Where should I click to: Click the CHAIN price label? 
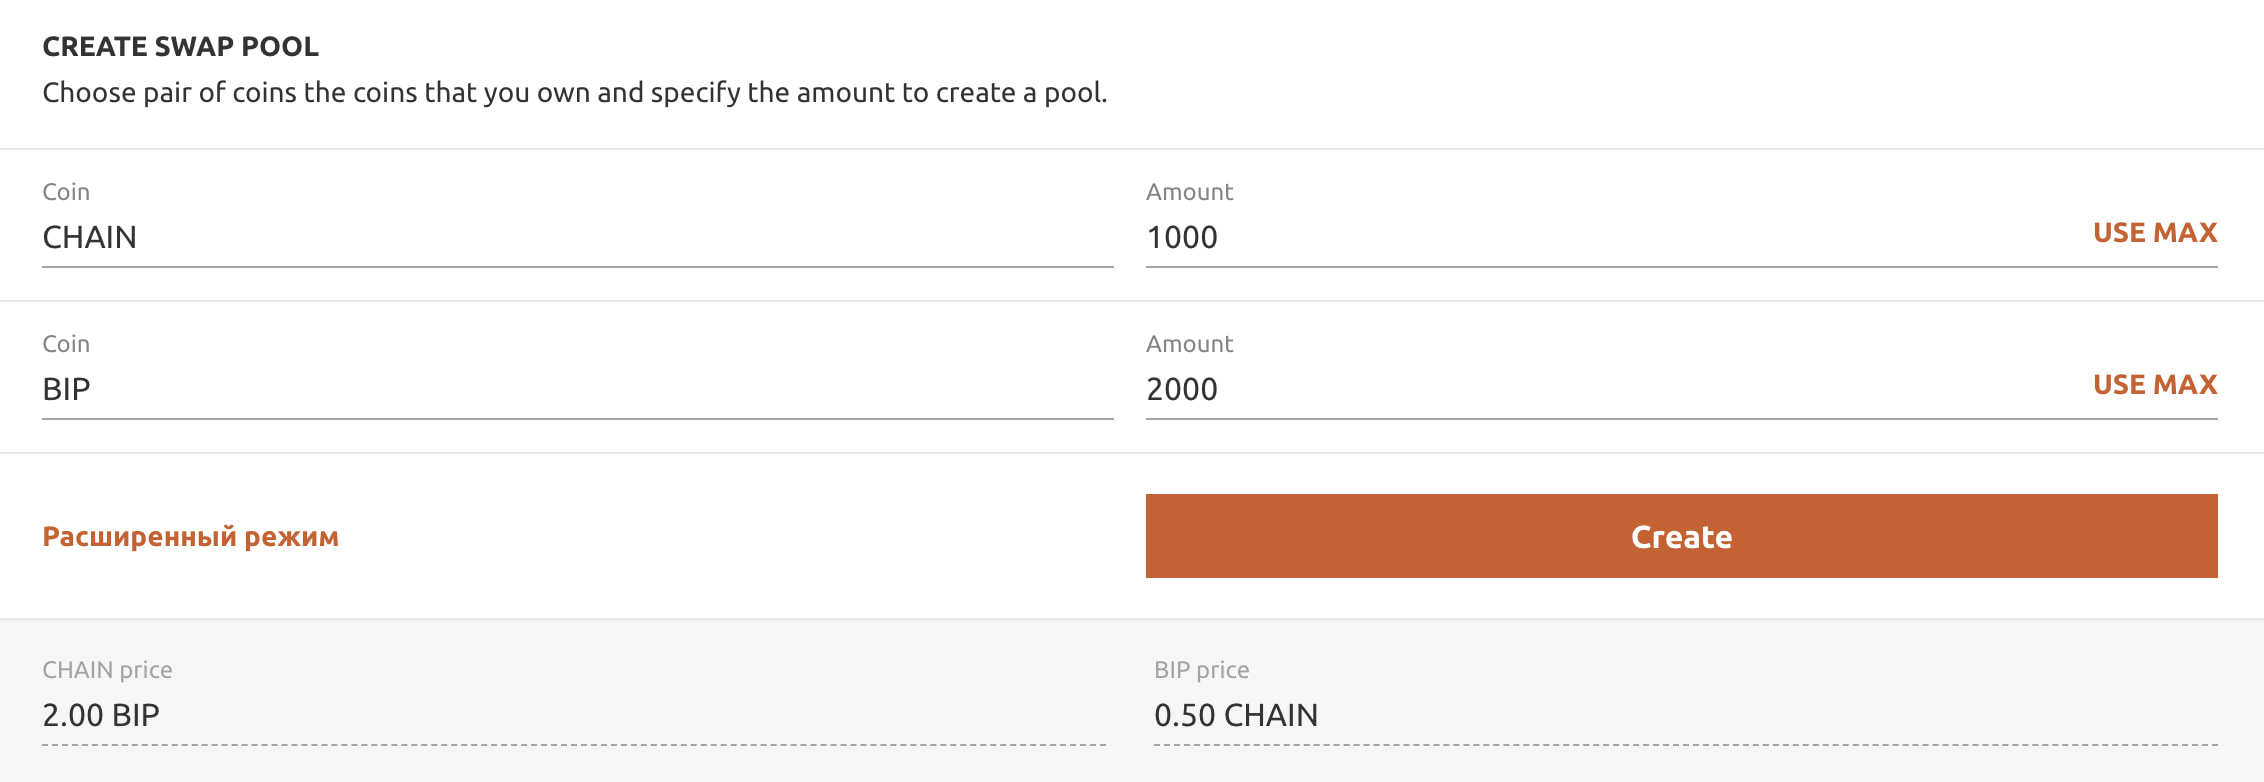pyautogui.click(x=107, y=670)
